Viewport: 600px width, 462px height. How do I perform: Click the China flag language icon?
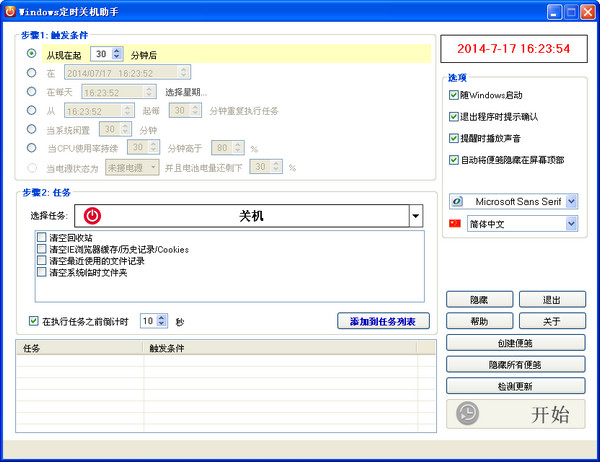click(455, 223)
